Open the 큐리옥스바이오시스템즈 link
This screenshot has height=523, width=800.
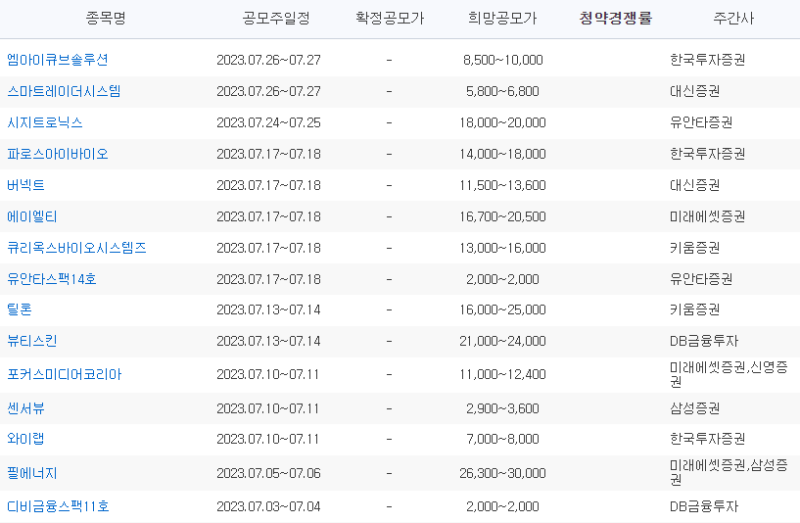coord(77,248)
